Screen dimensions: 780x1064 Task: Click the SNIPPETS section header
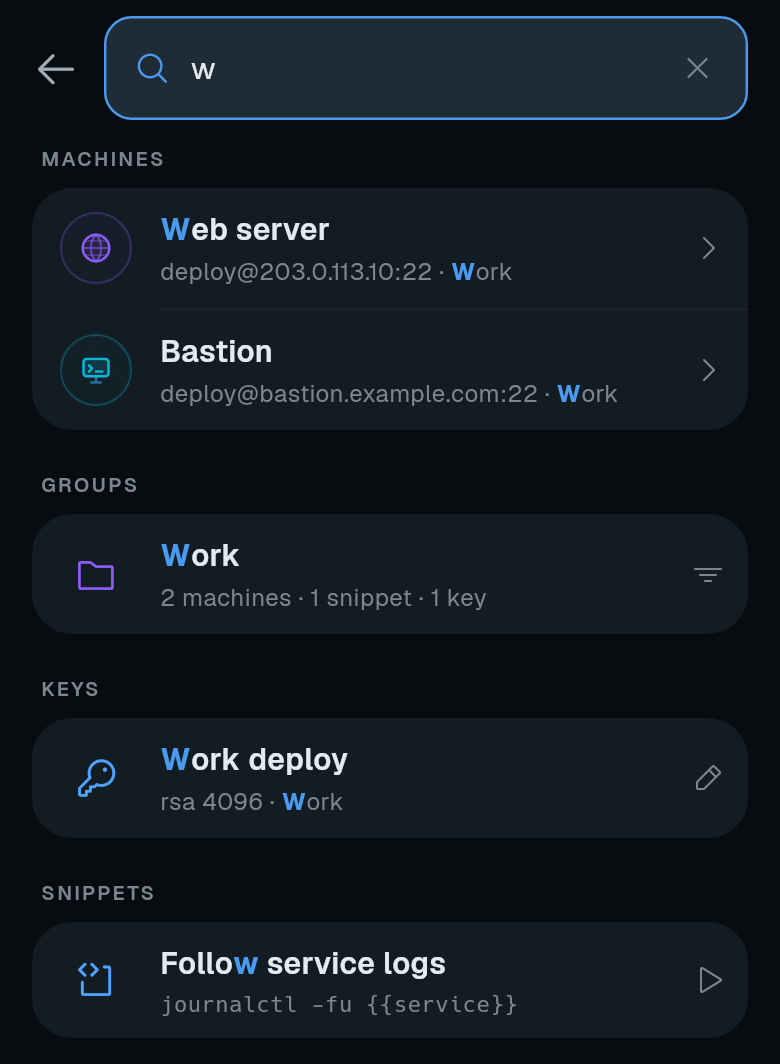pos(98,893)
